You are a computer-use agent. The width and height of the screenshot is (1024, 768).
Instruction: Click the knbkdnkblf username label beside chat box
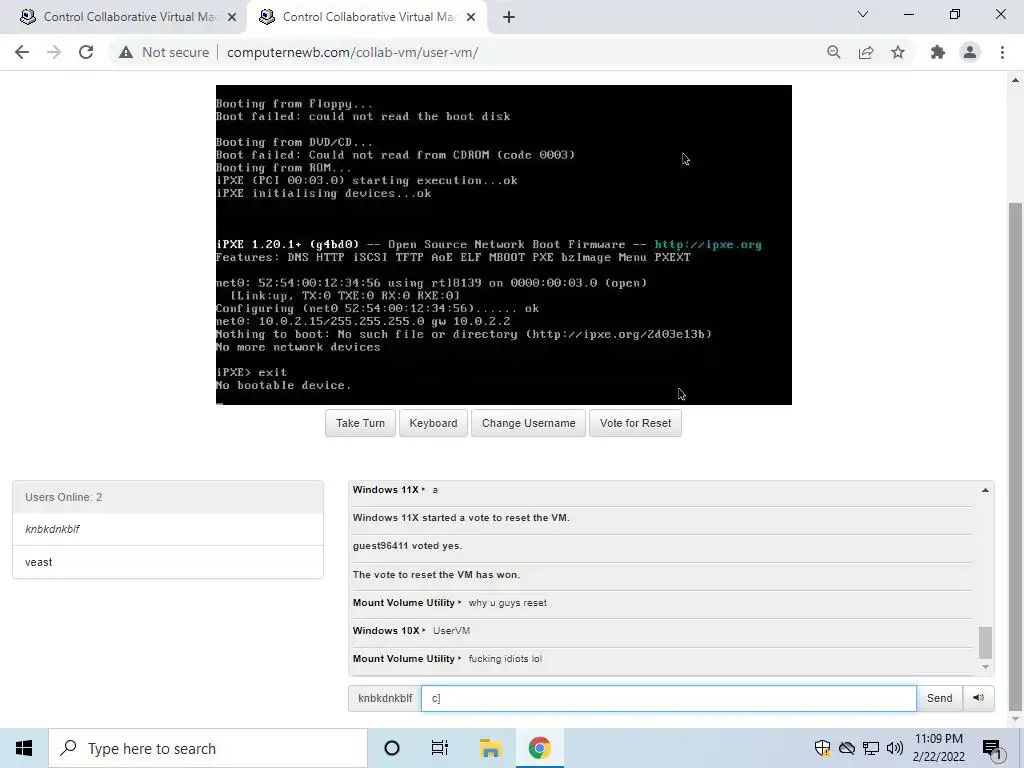tap(385, 698)
